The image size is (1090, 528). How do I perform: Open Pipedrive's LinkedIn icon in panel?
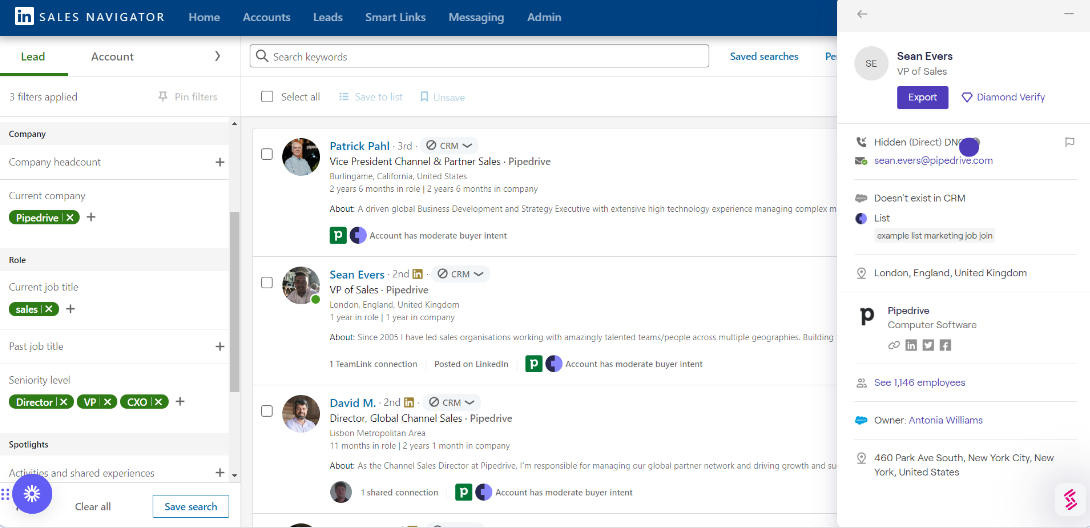pos(911,345)
